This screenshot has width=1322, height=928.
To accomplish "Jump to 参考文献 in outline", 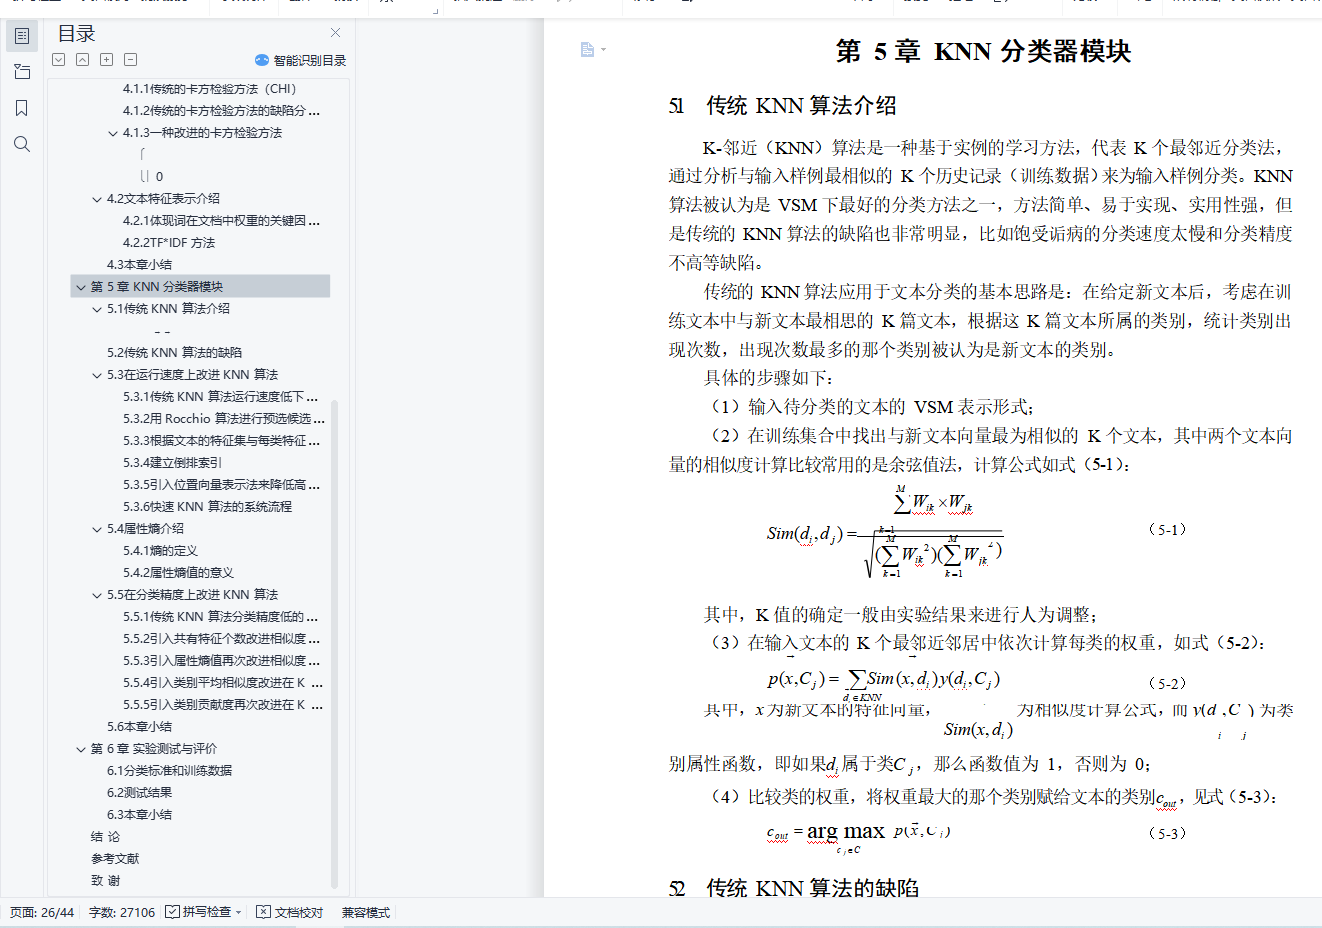I will point(115,859).
